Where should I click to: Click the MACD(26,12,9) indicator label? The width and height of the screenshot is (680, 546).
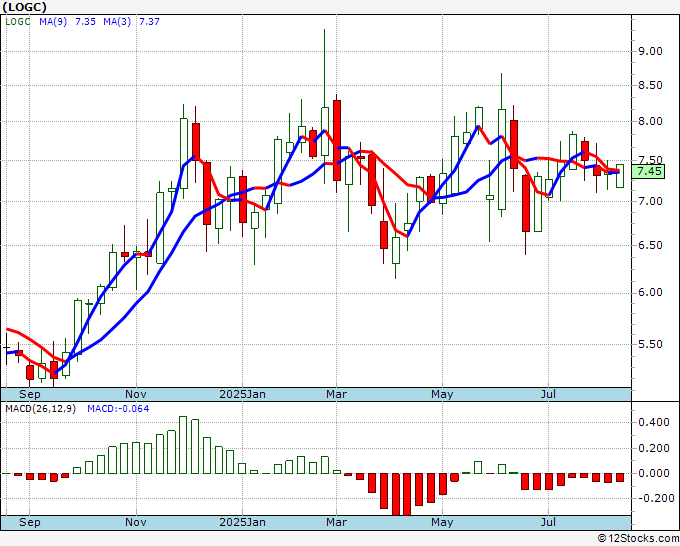[x=40, y=409]
